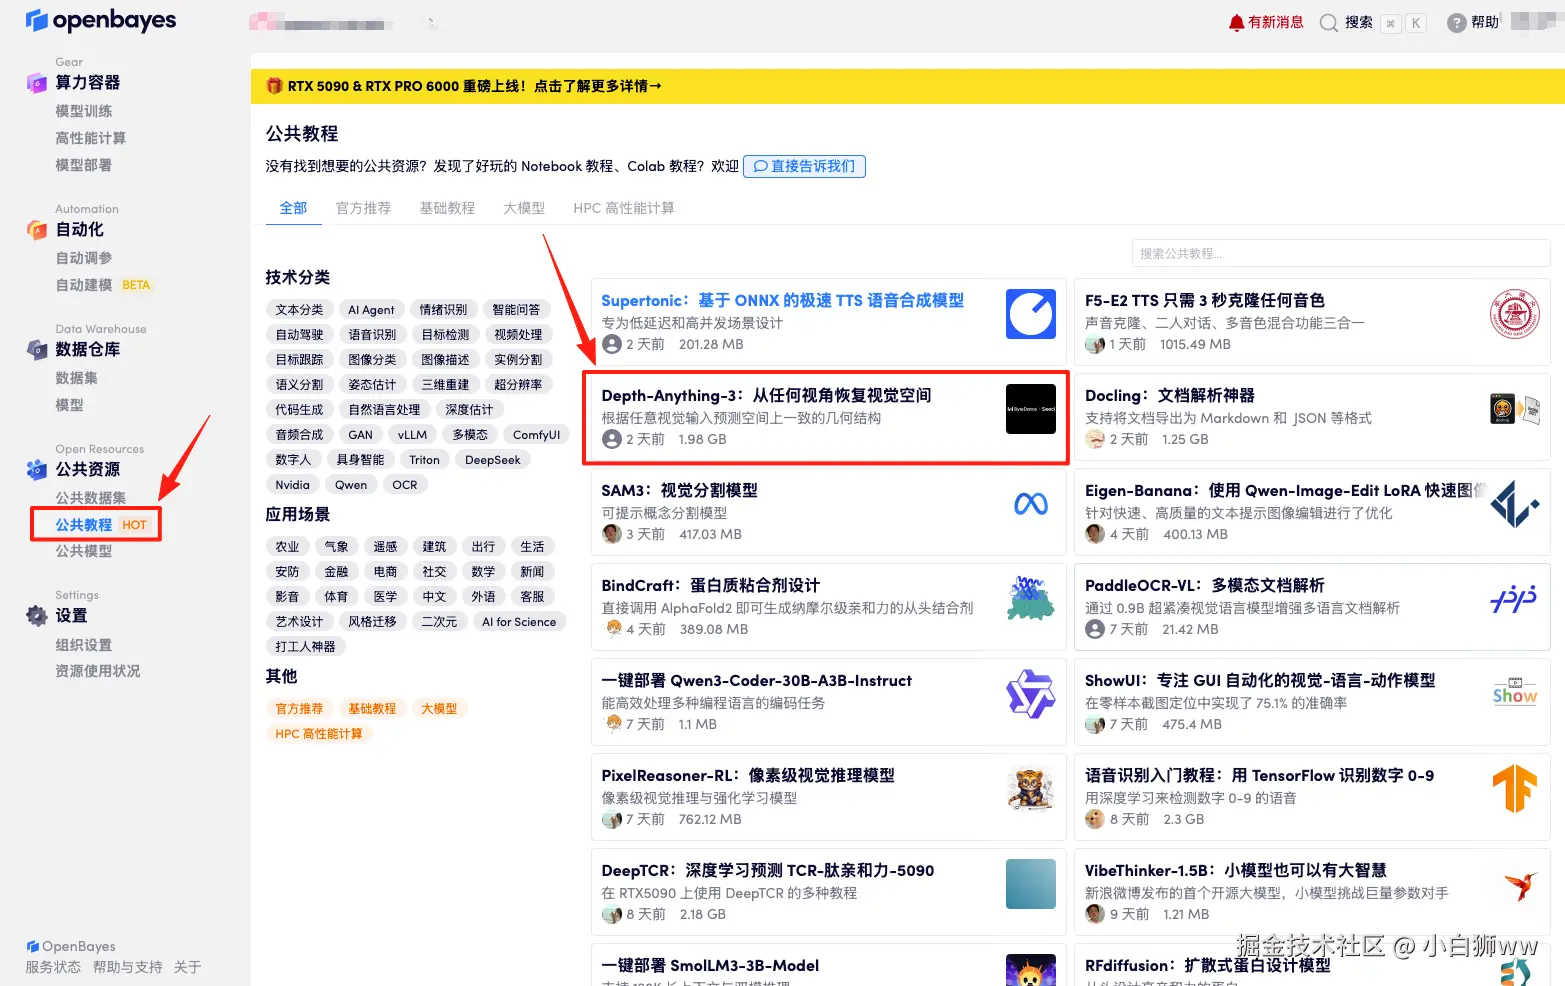Click the SAM3 Meta logo icon

point(1031,504)
